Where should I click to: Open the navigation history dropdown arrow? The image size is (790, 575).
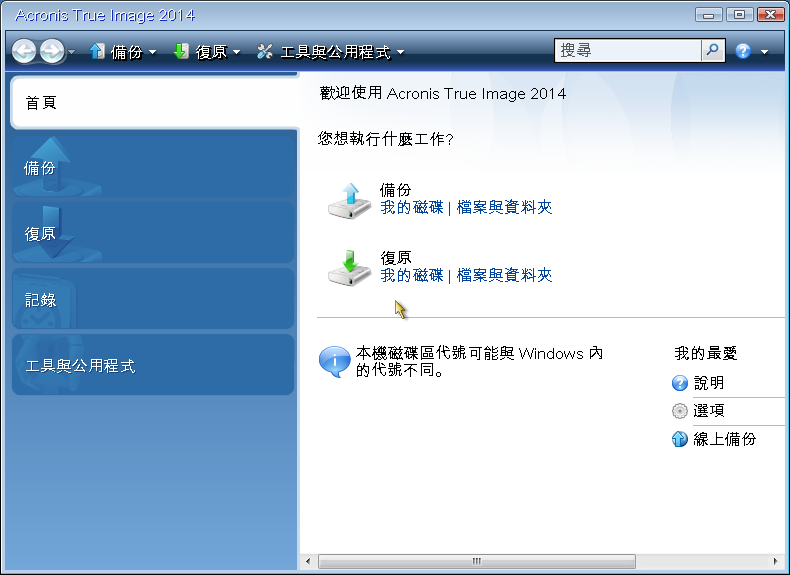(x=72, y=51)
